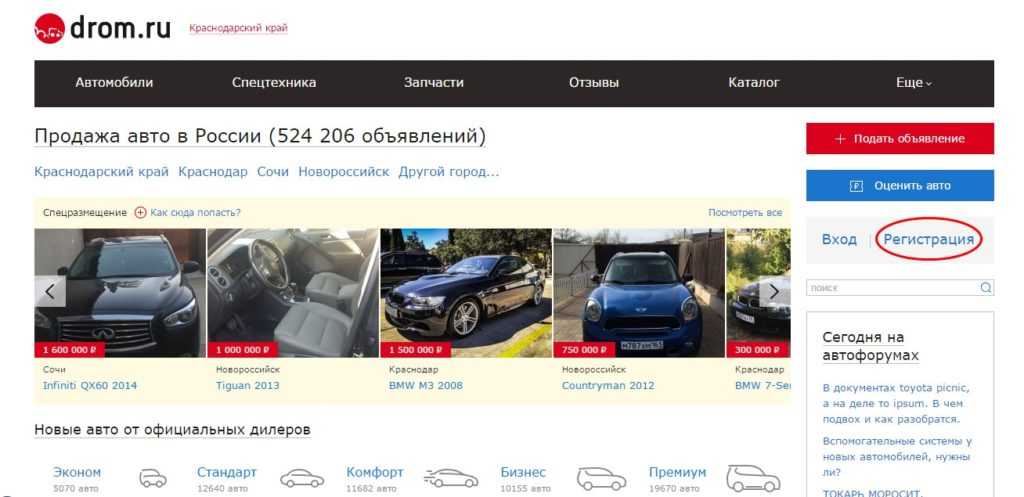This screenshot has width=1024, height=497.
Task: Open the 'Продажа авто в России' heading link
Action: click(260, 136)
